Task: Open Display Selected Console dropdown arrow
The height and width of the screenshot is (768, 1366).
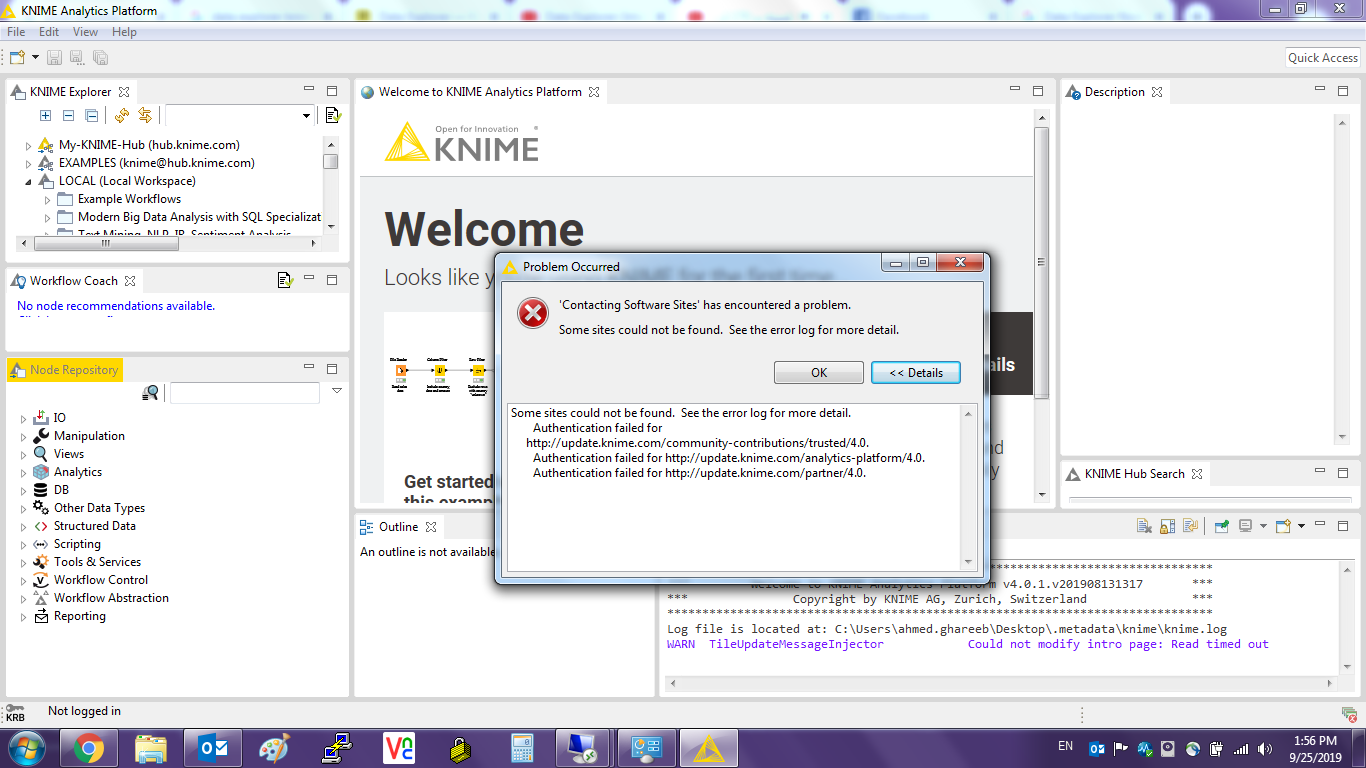Action: (x=1263, y=526)
